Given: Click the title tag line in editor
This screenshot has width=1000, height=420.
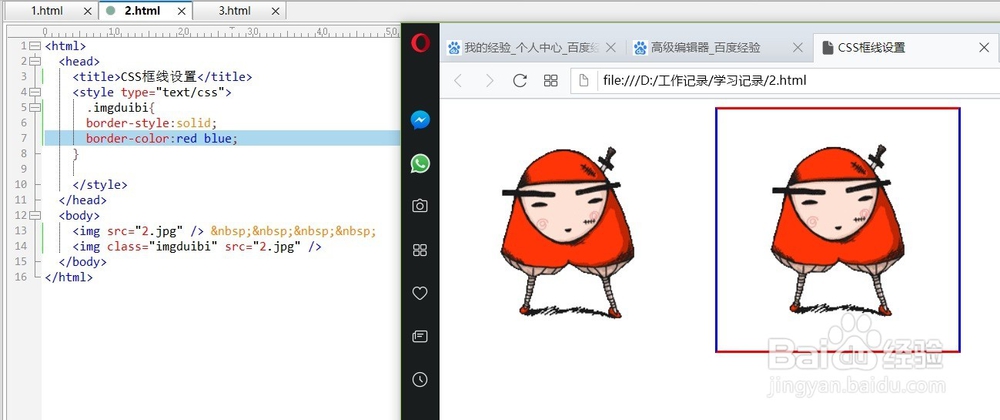Looking at the screenshot, I should click(163, 76).
